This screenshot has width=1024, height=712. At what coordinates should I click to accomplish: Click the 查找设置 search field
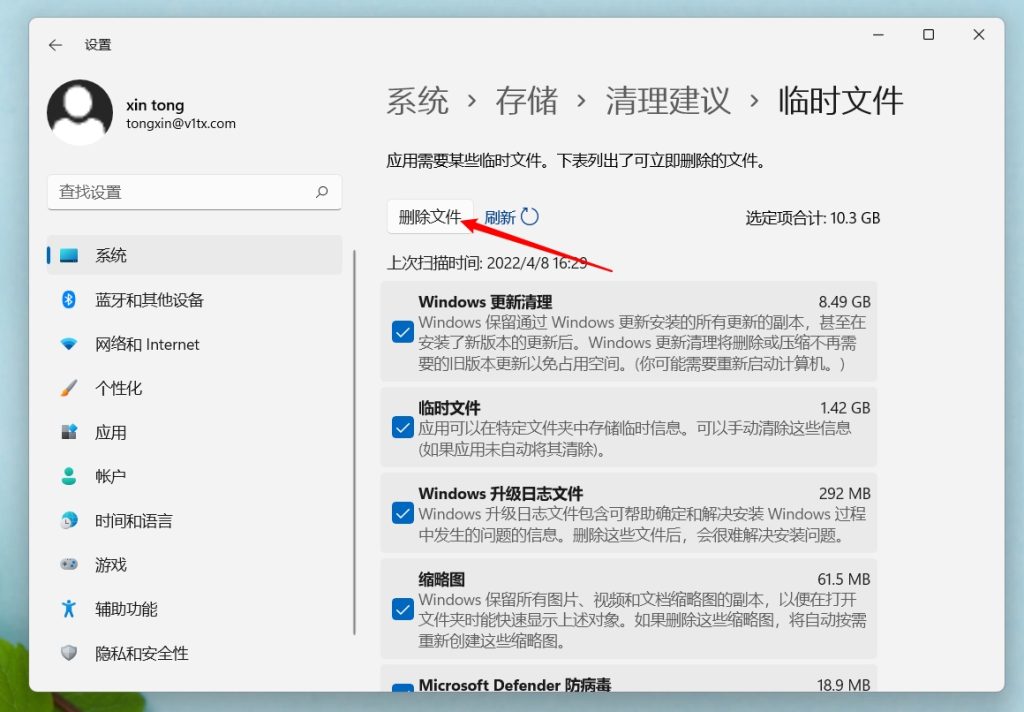180,192
